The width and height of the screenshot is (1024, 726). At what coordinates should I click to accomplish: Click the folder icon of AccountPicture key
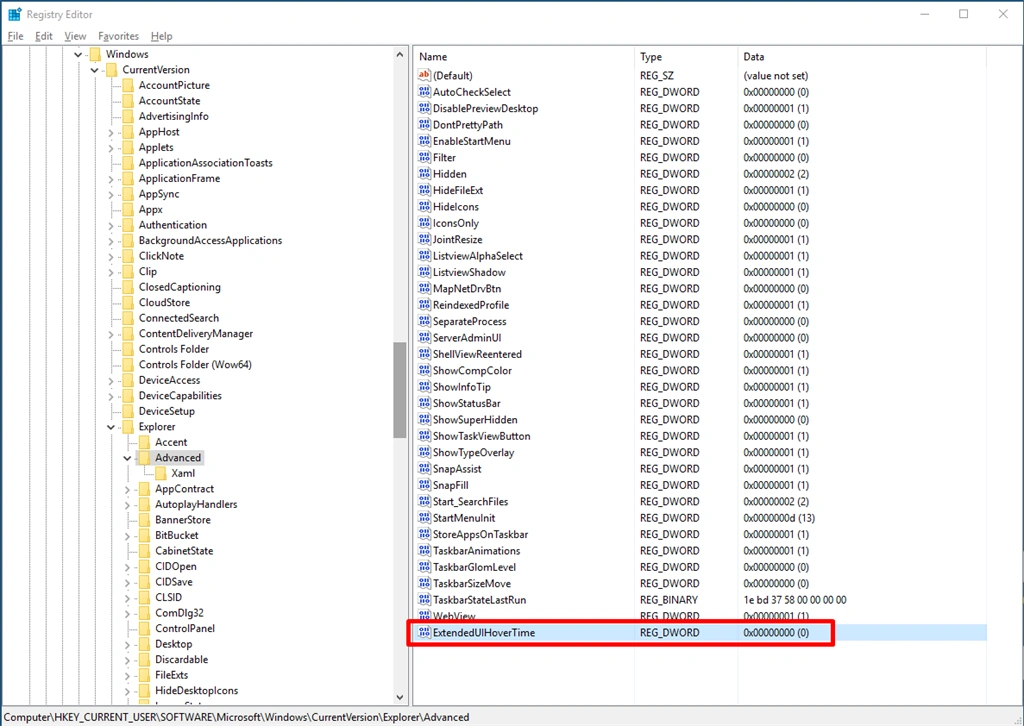point(128,86)
